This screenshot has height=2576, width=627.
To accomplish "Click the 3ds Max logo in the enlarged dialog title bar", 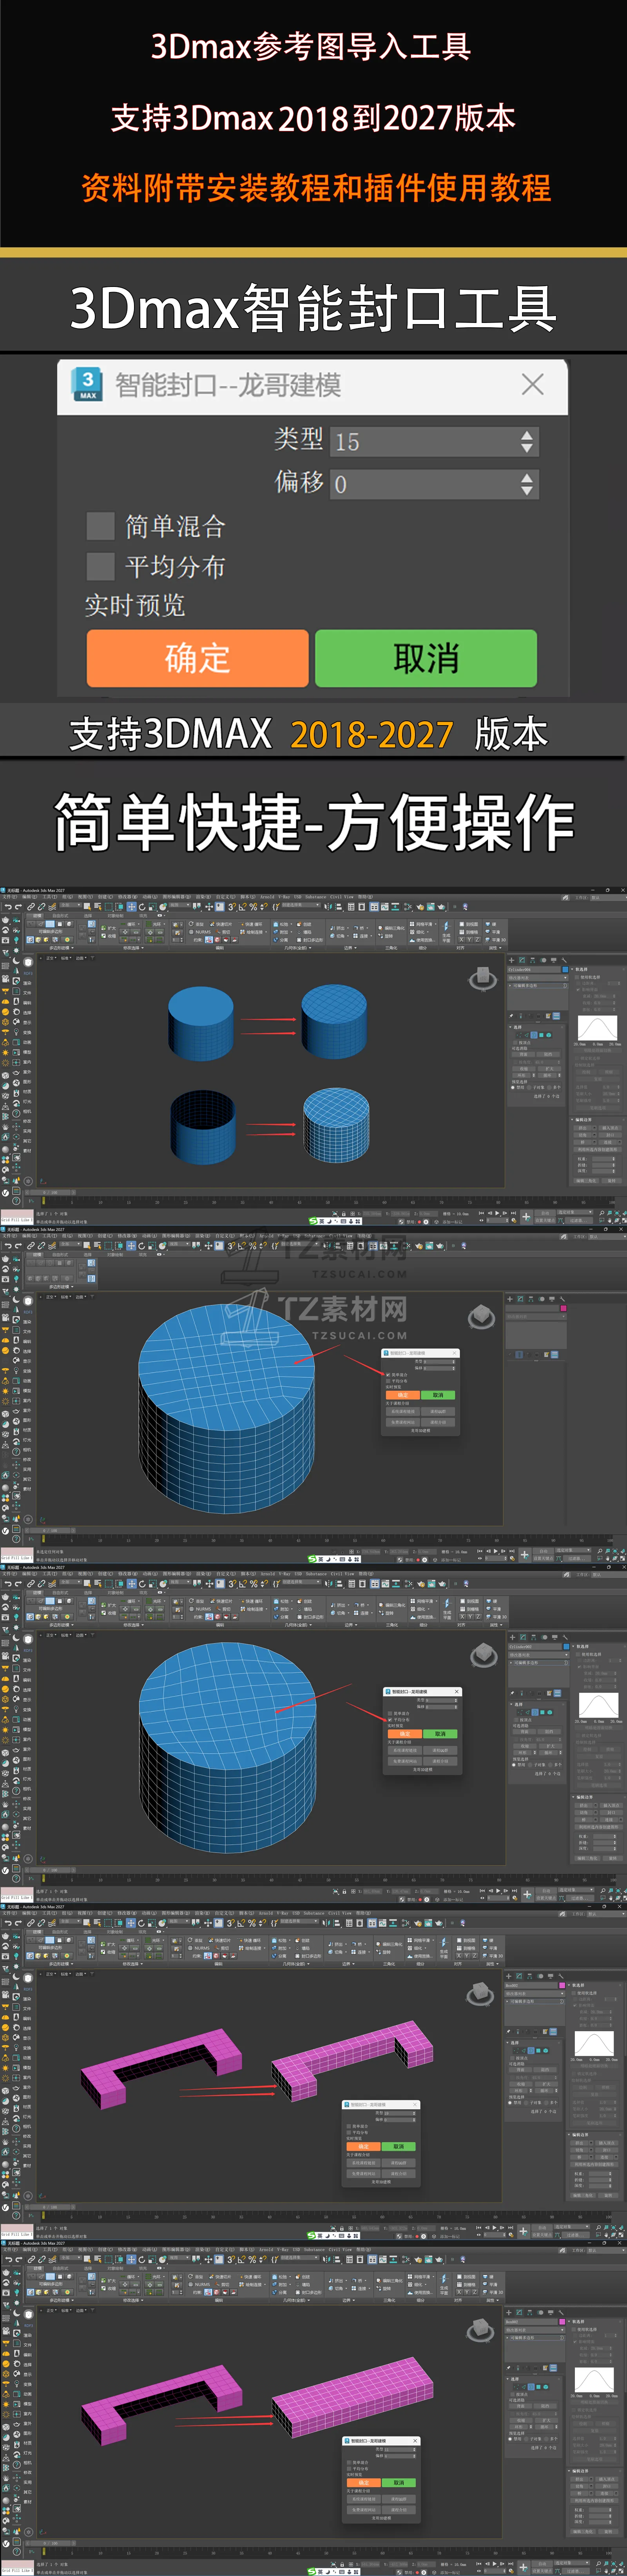I will click(88, 385).
